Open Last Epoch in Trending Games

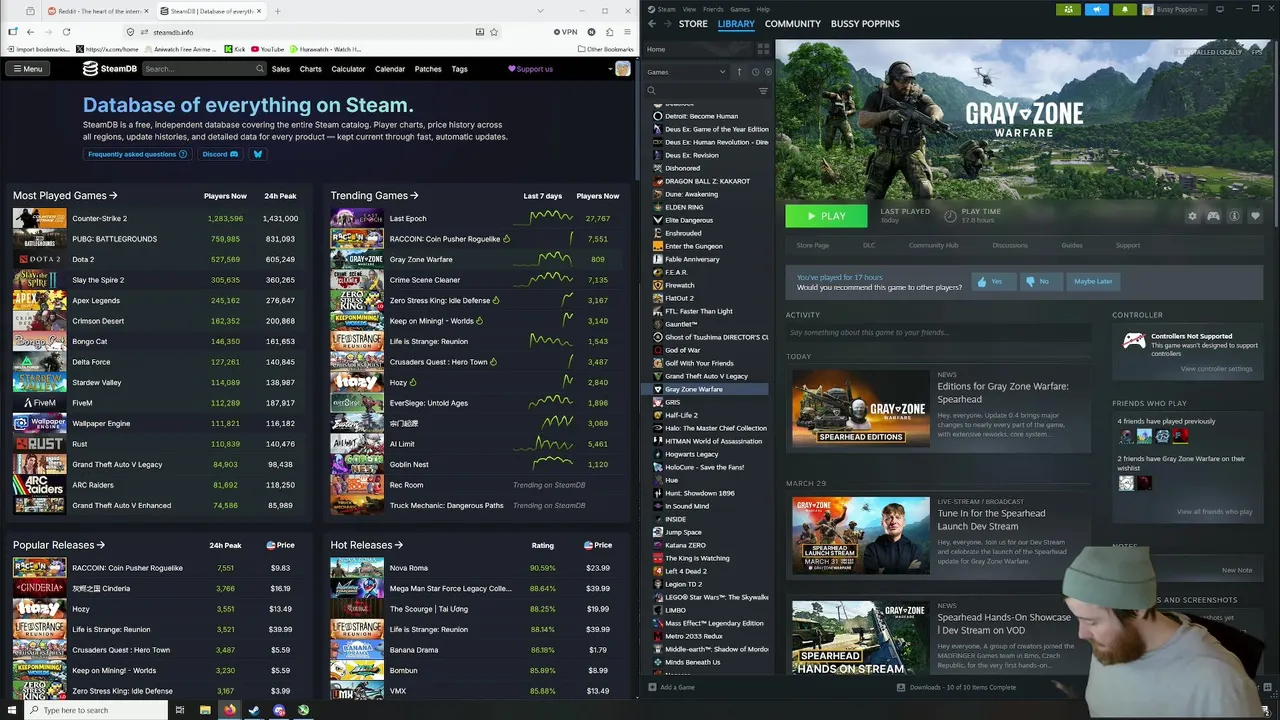click(408, 218)
